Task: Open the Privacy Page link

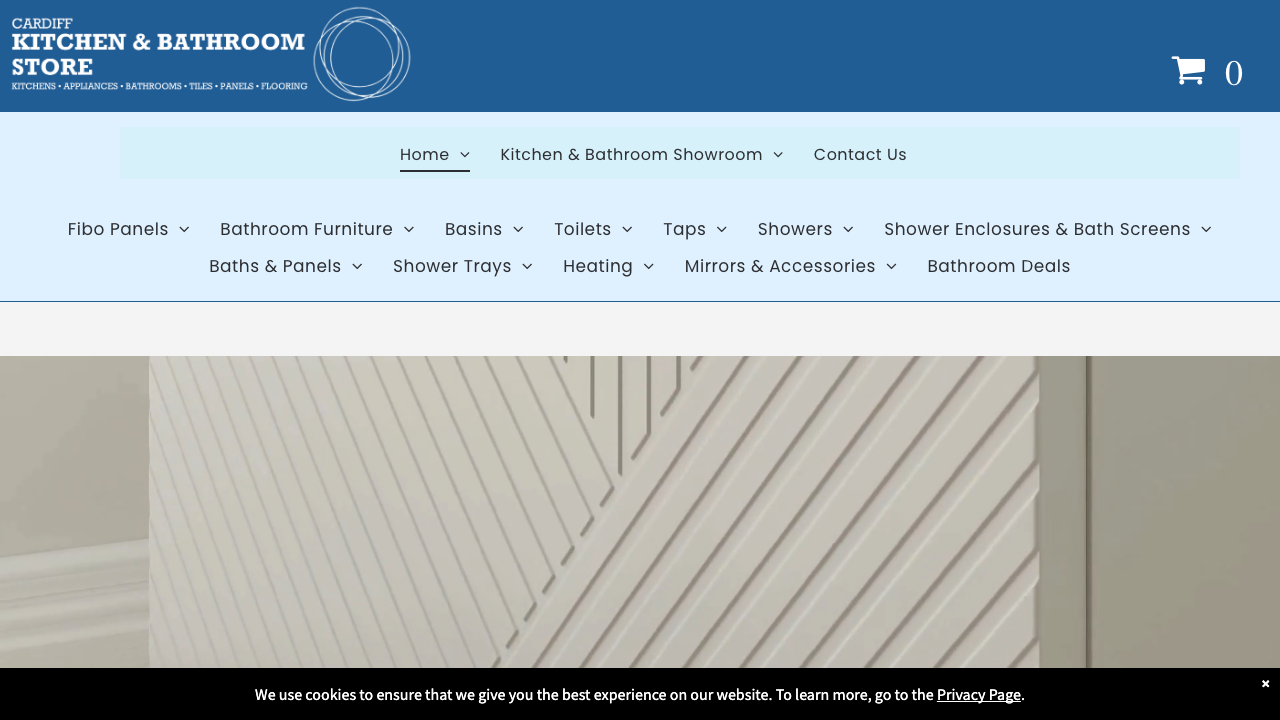Action: 978,694
